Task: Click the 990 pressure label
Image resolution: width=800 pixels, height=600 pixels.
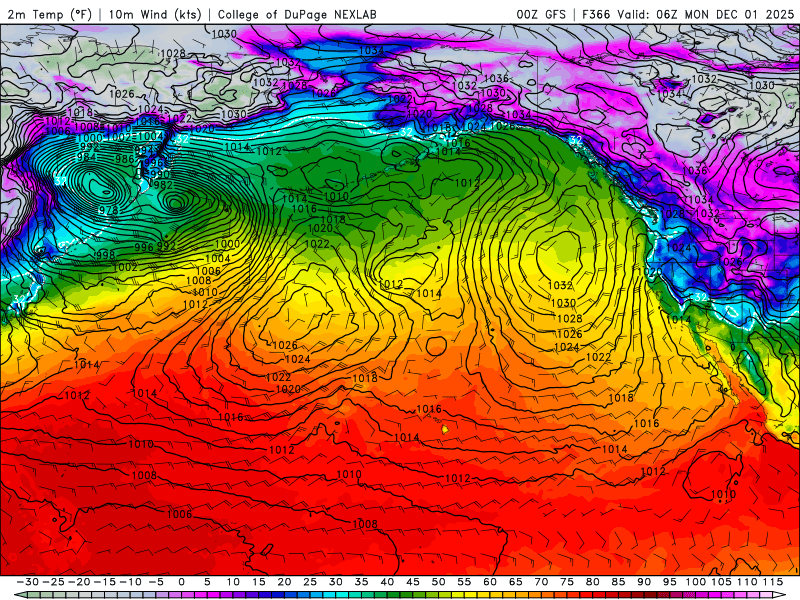Action: (159, 174)
